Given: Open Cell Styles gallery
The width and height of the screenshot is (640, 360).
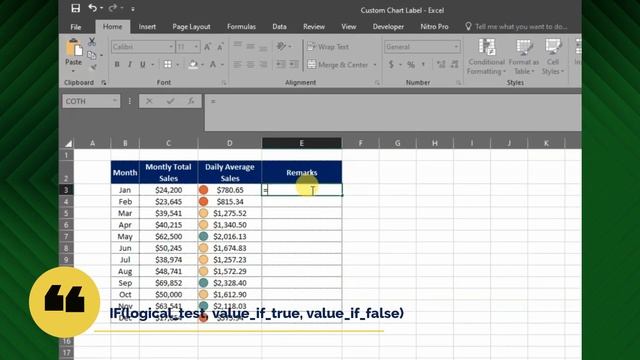Looking at the screenshot, I should click(x=553, y=56).
